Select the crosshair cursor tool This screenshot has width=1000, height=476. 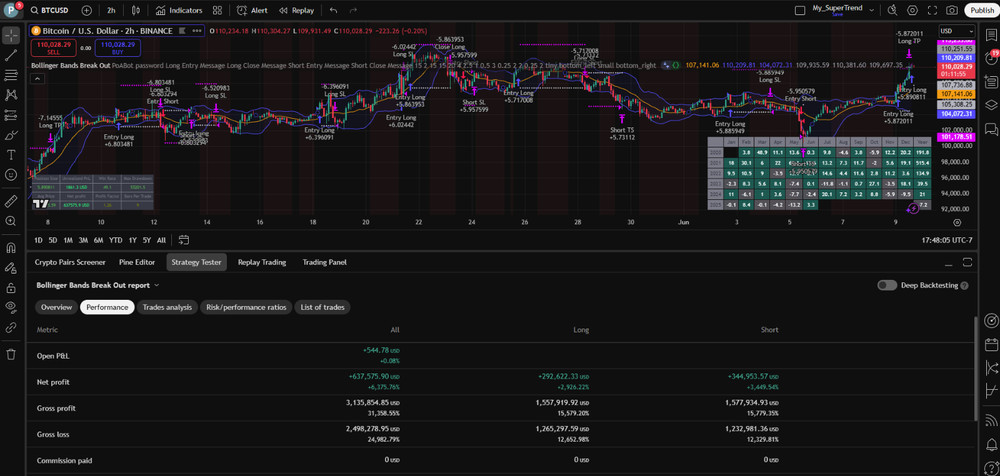(x=11, y=35)
